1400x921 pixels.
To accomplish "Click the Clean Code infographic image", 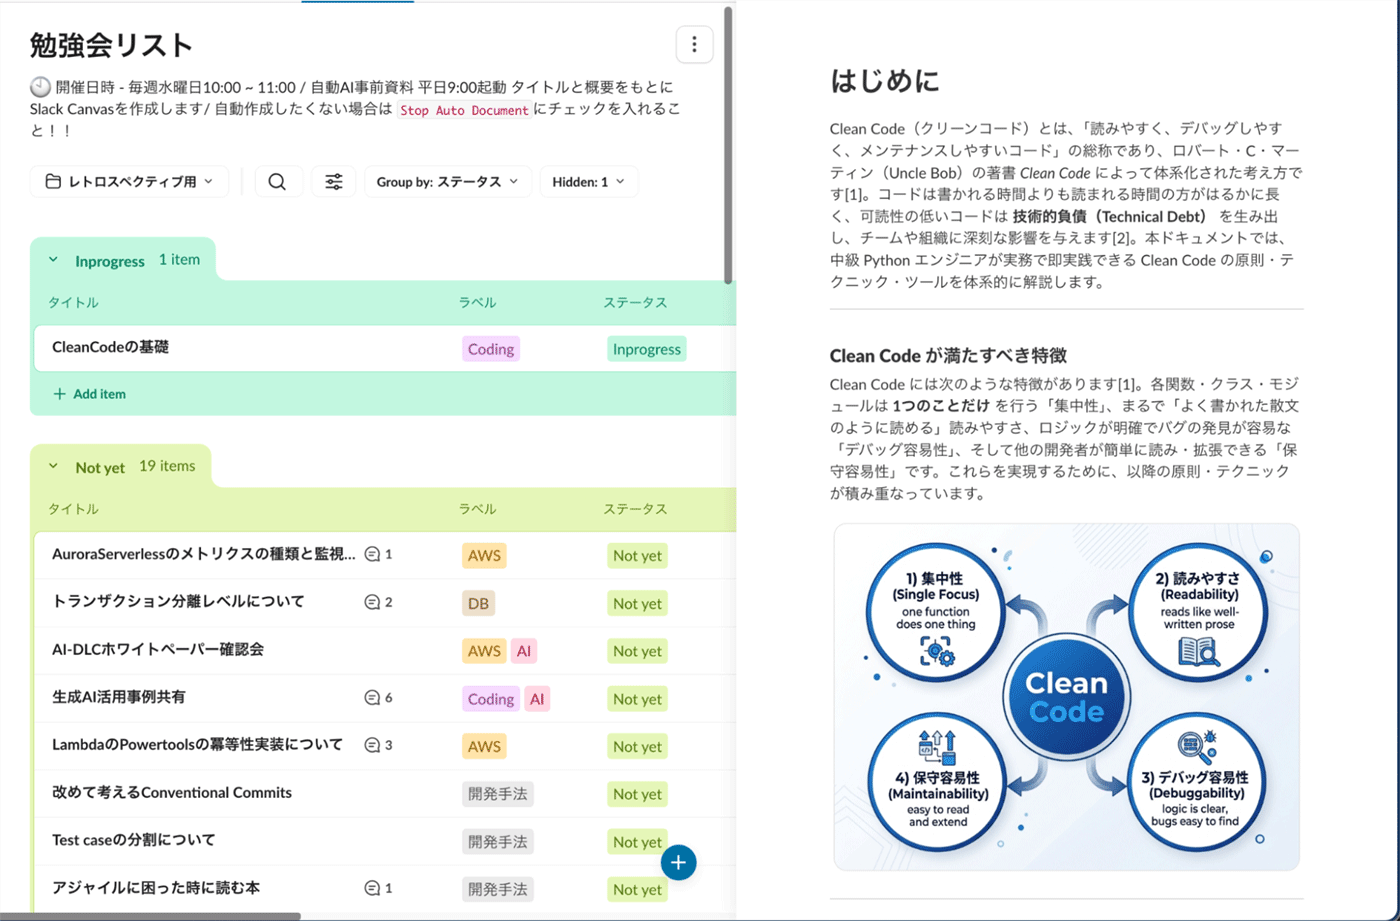I will (1067, 696).
